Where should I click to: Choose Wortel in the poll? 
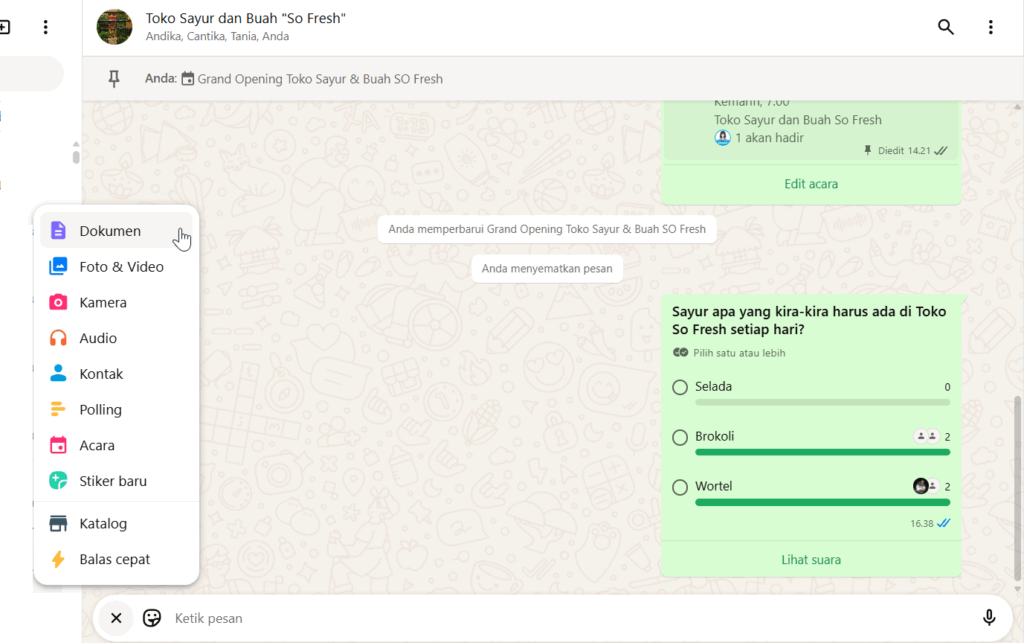(680, 487)
